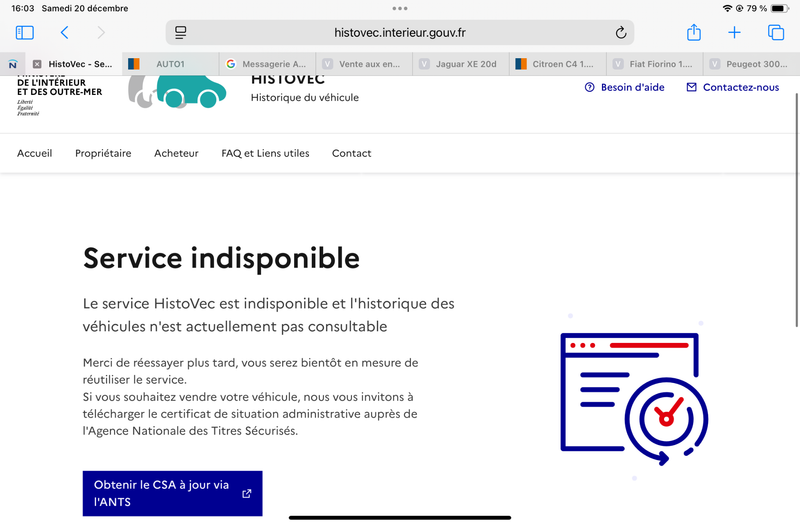The image size is (800, 525).
Task: Open page settings icon in address bar
Action: tap(181, 33)
